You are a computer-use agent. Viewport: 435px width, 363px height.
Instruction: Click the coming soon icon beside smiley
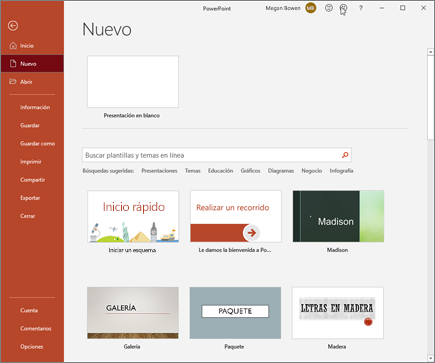343,8
